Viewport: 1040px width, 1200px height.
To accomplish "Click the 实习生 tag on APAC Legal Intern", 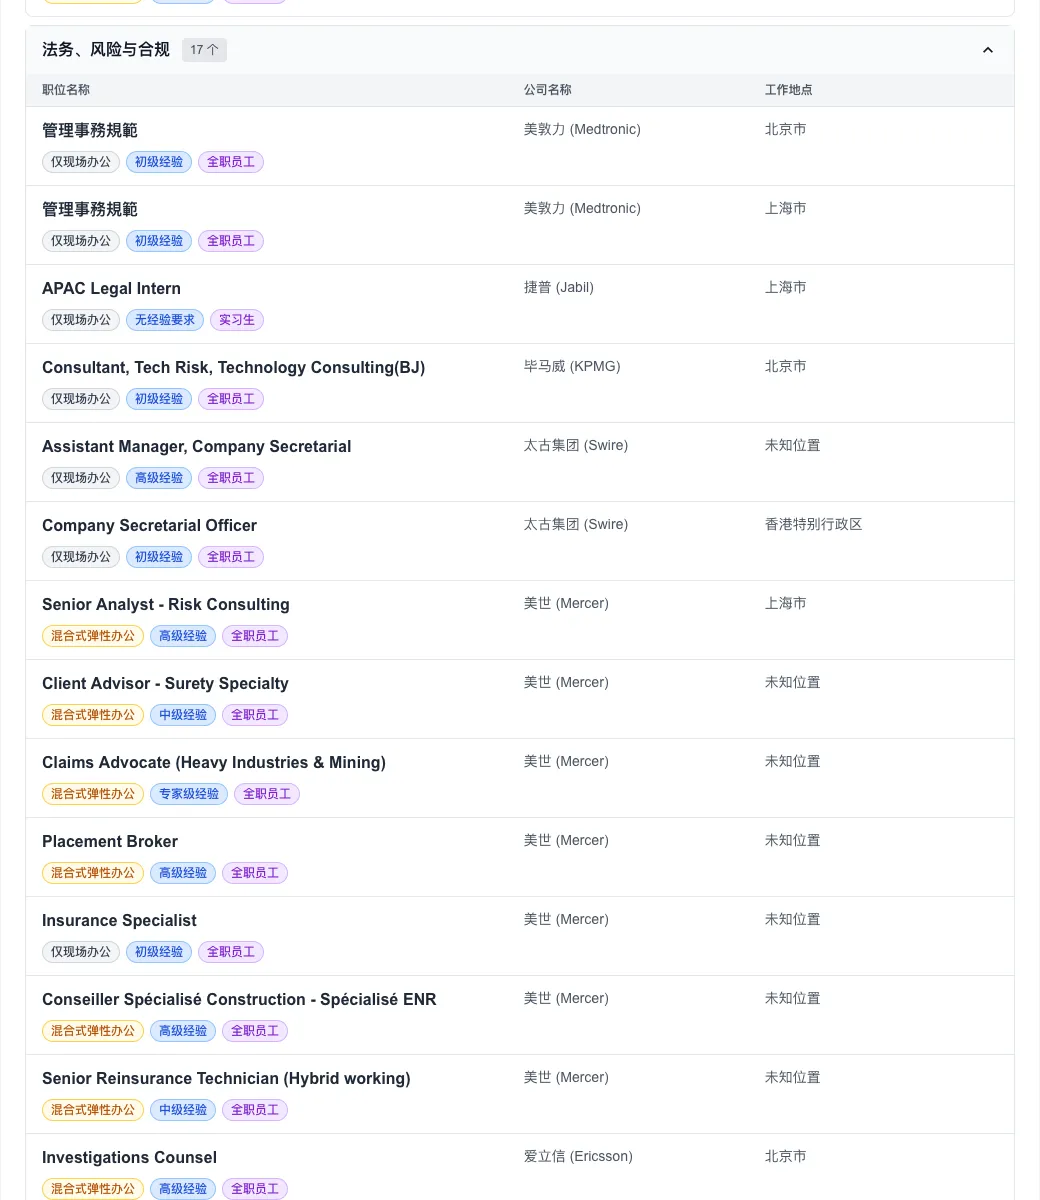I will point(237,320).
